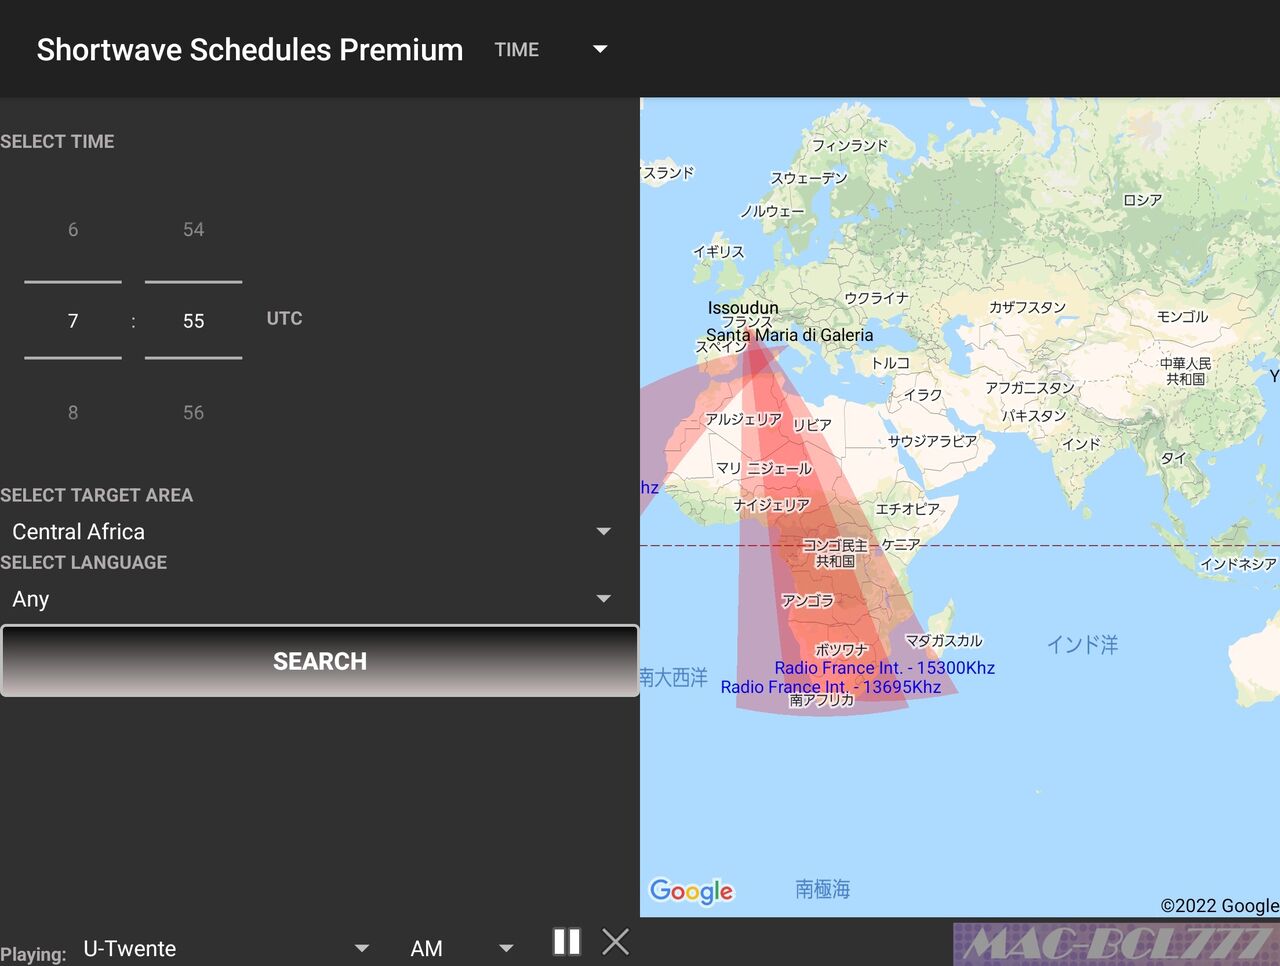Viewport: 1280px width, 966px height.
Task: Select hour 6 in time picker
Action: click(x=73, y=230)
